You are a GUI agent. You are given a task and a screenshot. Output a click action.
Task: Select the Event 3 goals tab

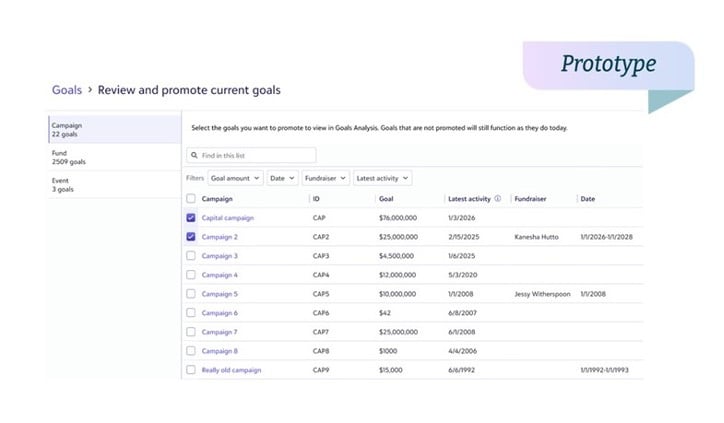(115, 185)
